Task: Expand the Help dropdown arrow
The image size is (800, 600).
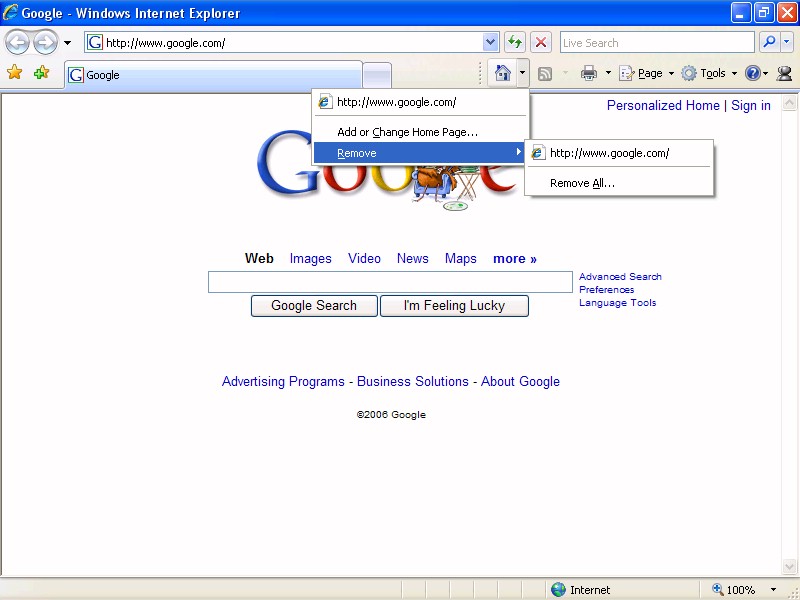Action: coord(765,74)
